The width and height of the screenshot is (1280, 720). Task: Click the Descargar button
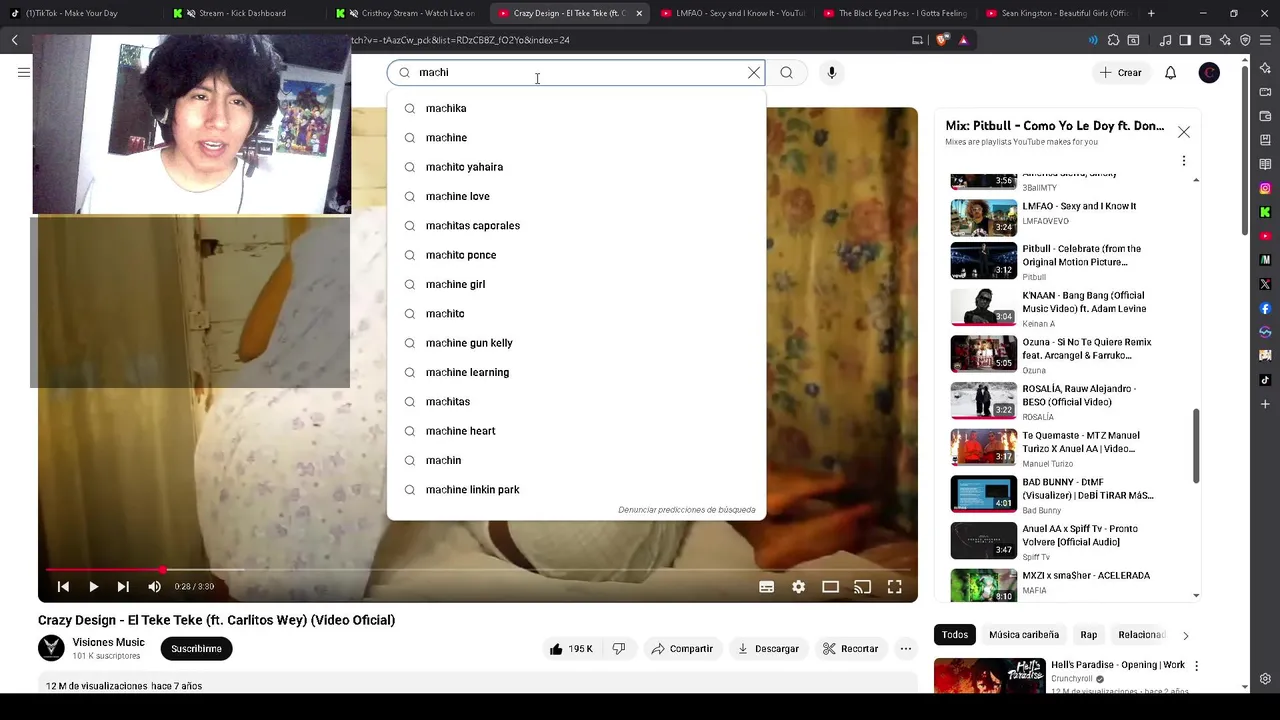(768, 649)
